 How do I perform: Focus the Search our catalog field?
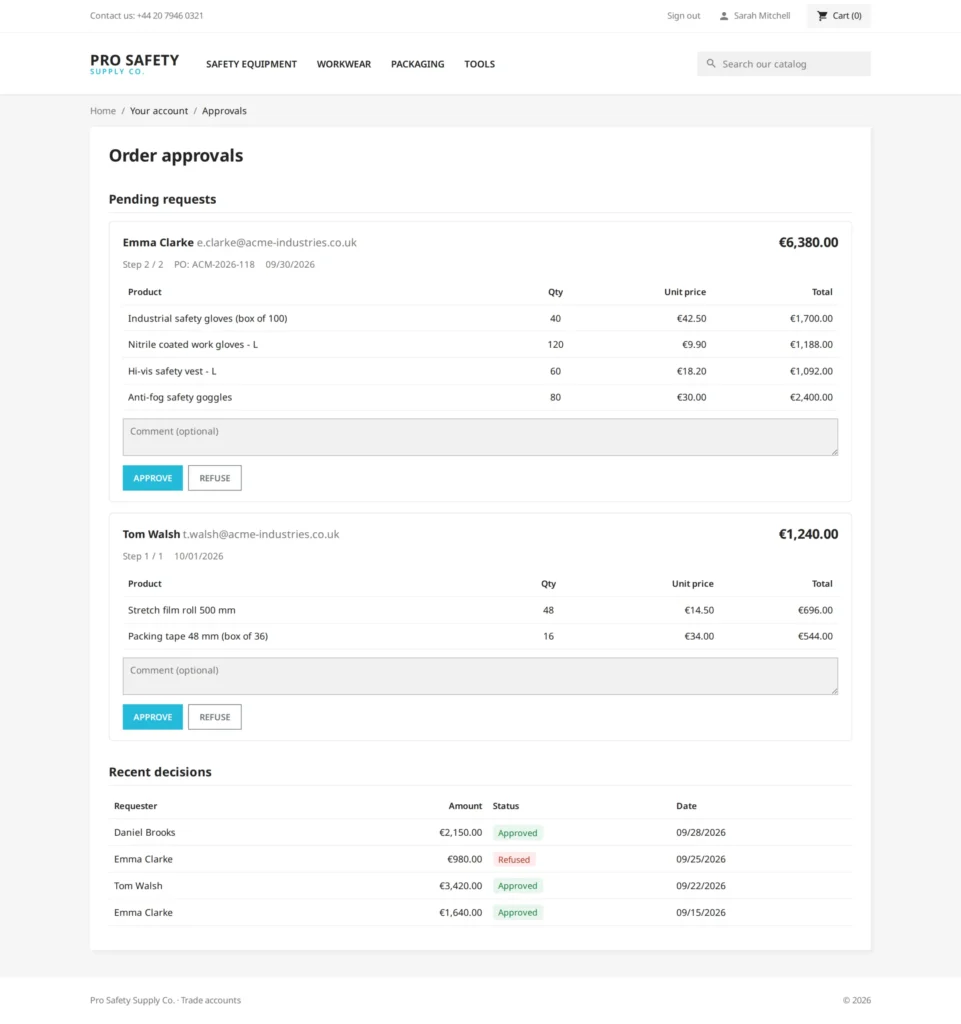coord(784,64)
